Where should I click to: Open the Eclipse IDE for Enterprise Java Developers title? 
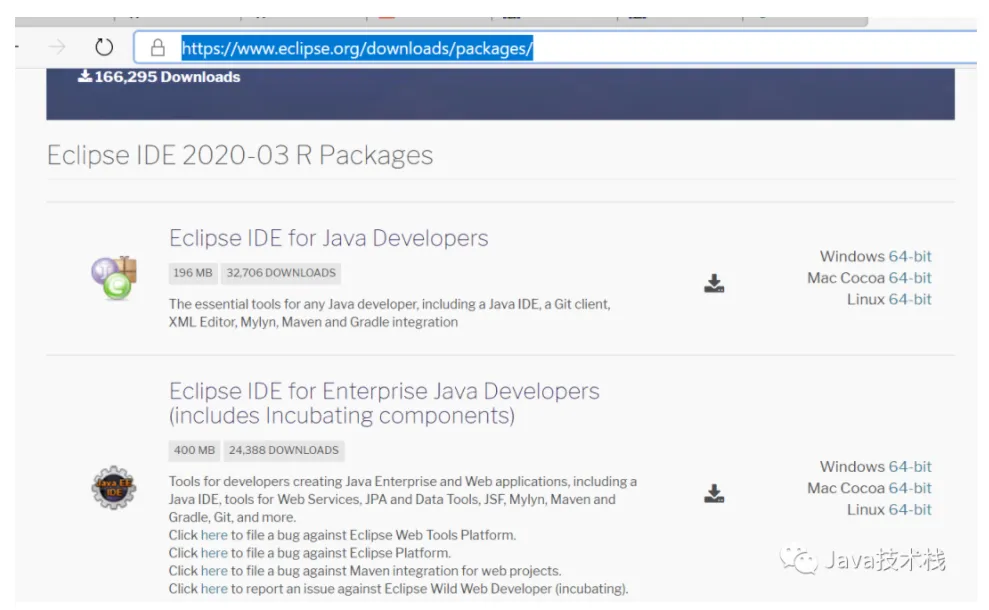point(384,391)
